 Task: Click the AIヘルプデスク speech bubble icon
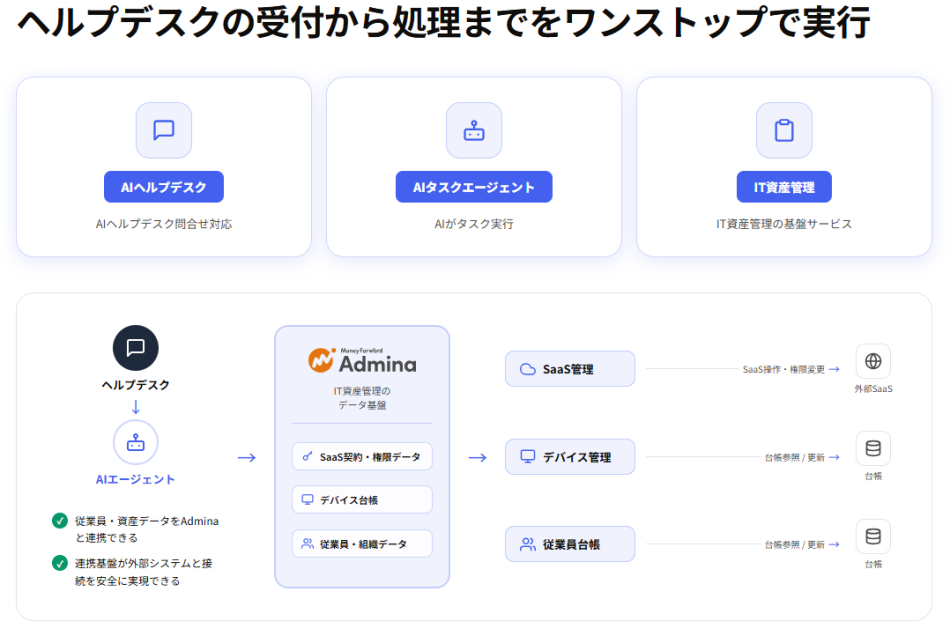coord(163,131)
